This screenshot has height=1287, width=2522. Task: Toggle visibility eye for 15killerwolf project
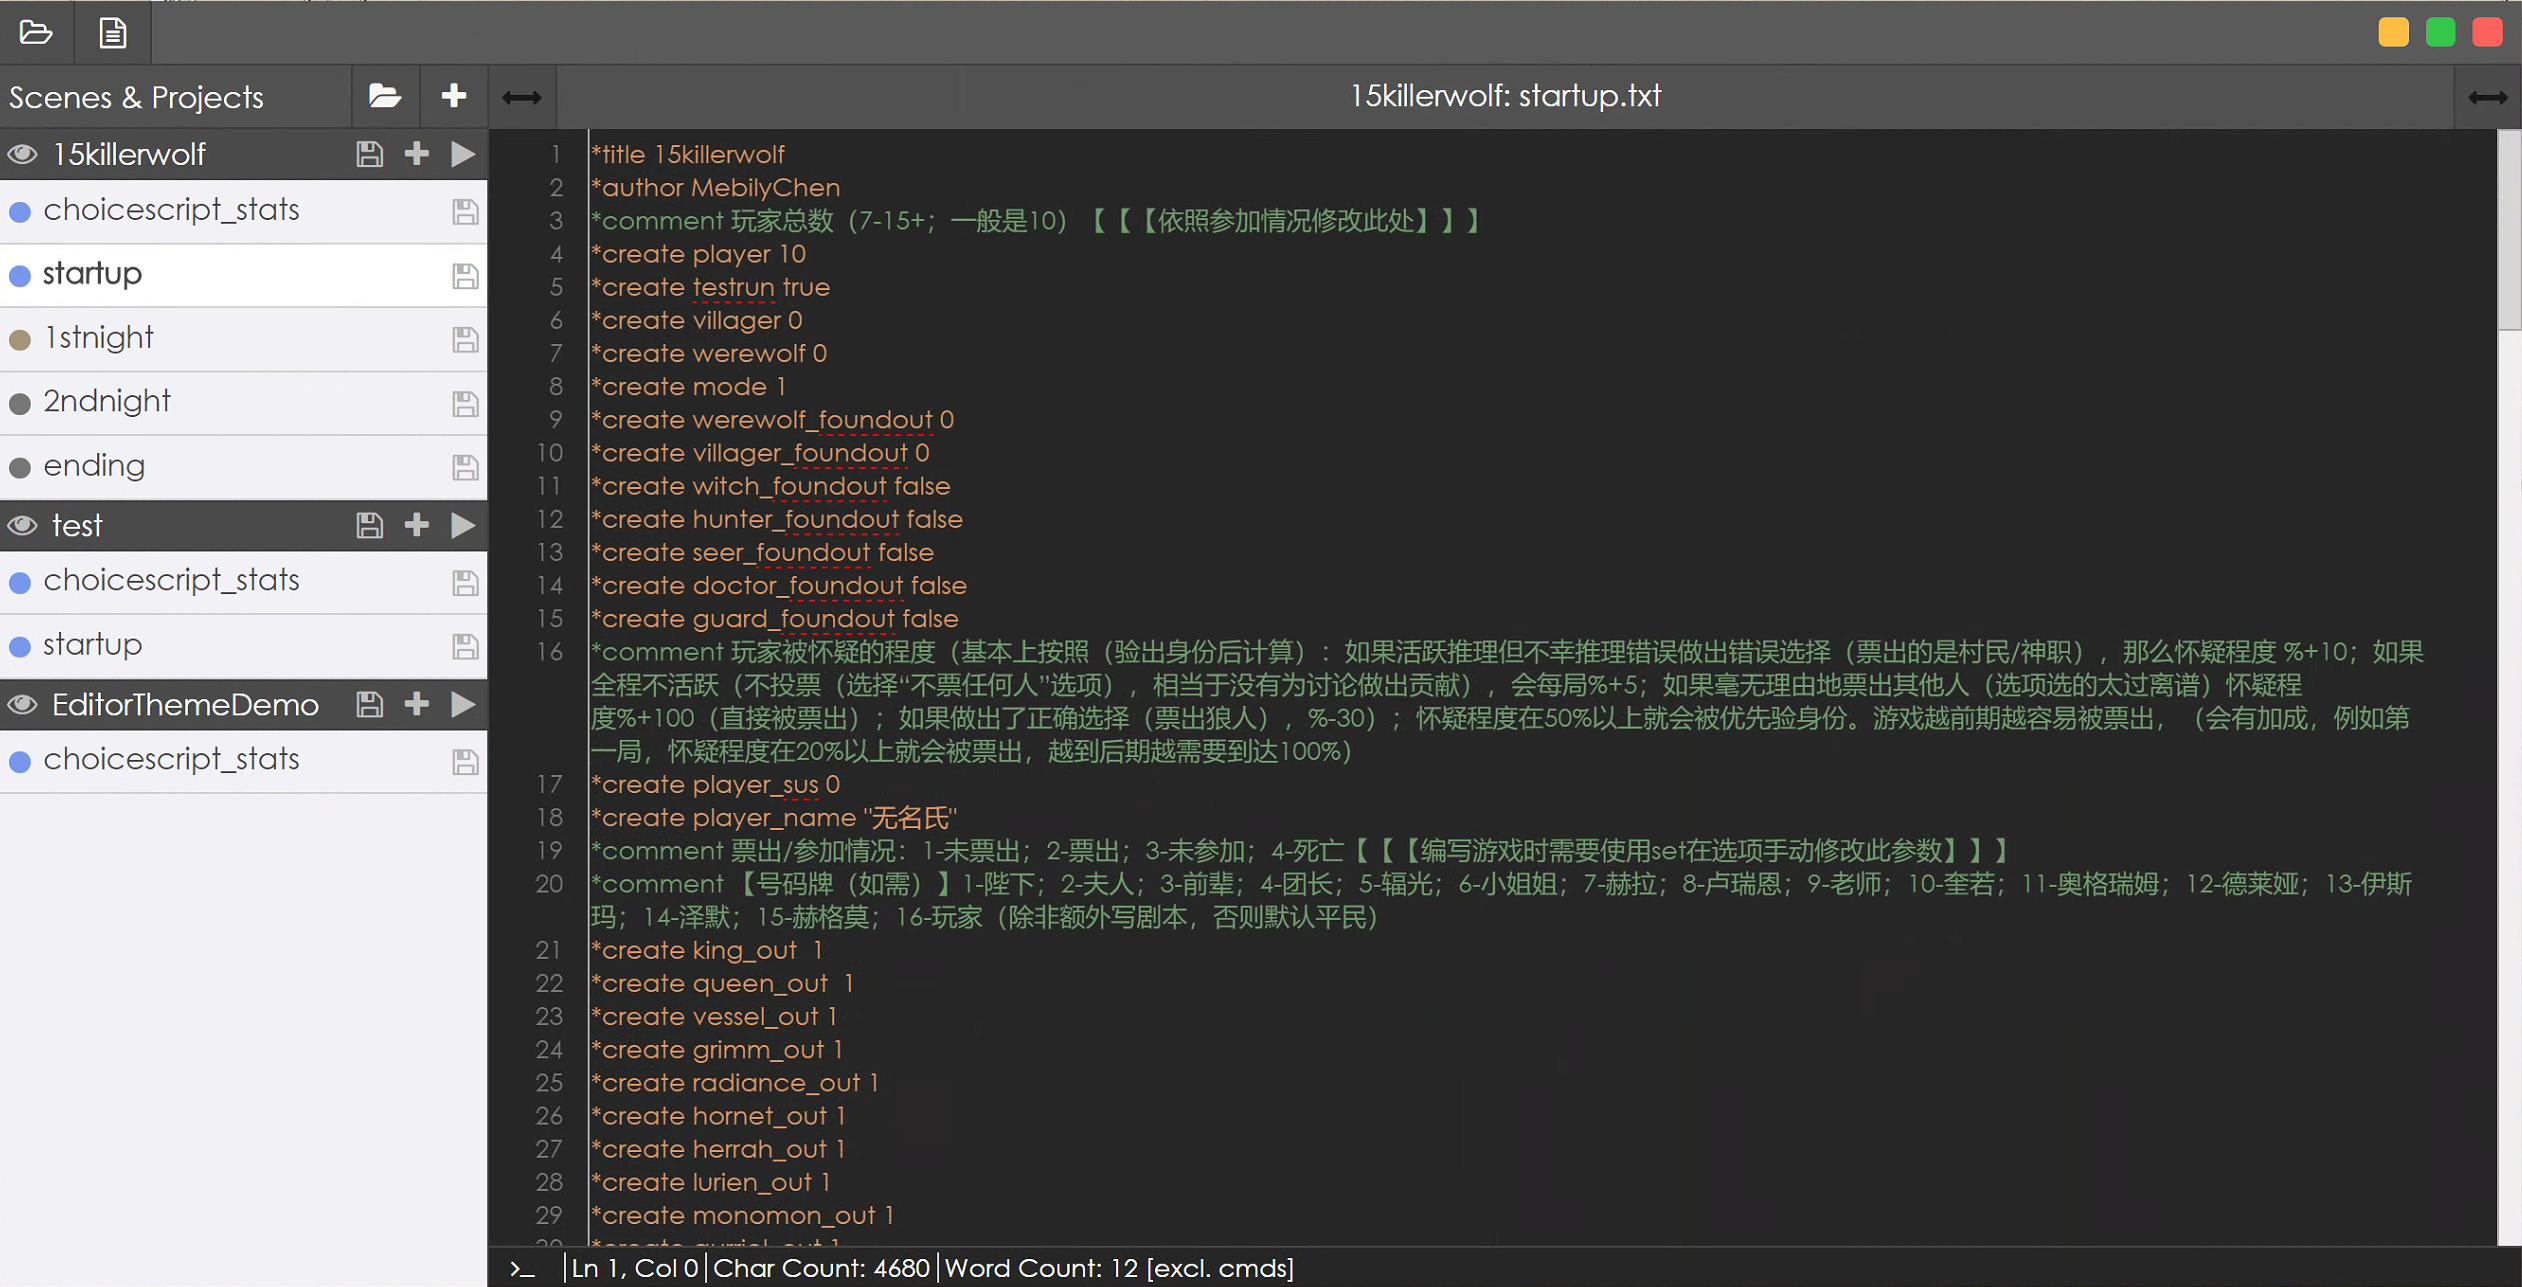23,154
